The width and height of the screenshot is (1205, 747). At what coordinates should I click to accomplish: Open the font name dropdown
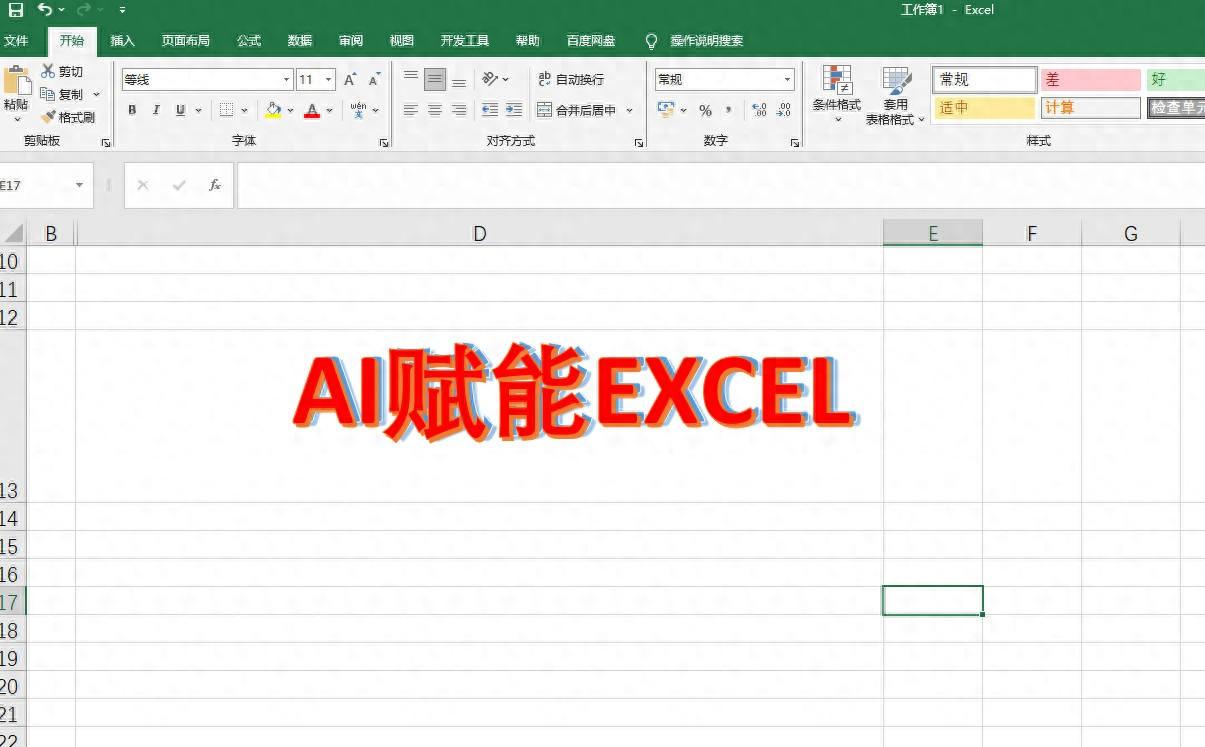tap(286, 79)
